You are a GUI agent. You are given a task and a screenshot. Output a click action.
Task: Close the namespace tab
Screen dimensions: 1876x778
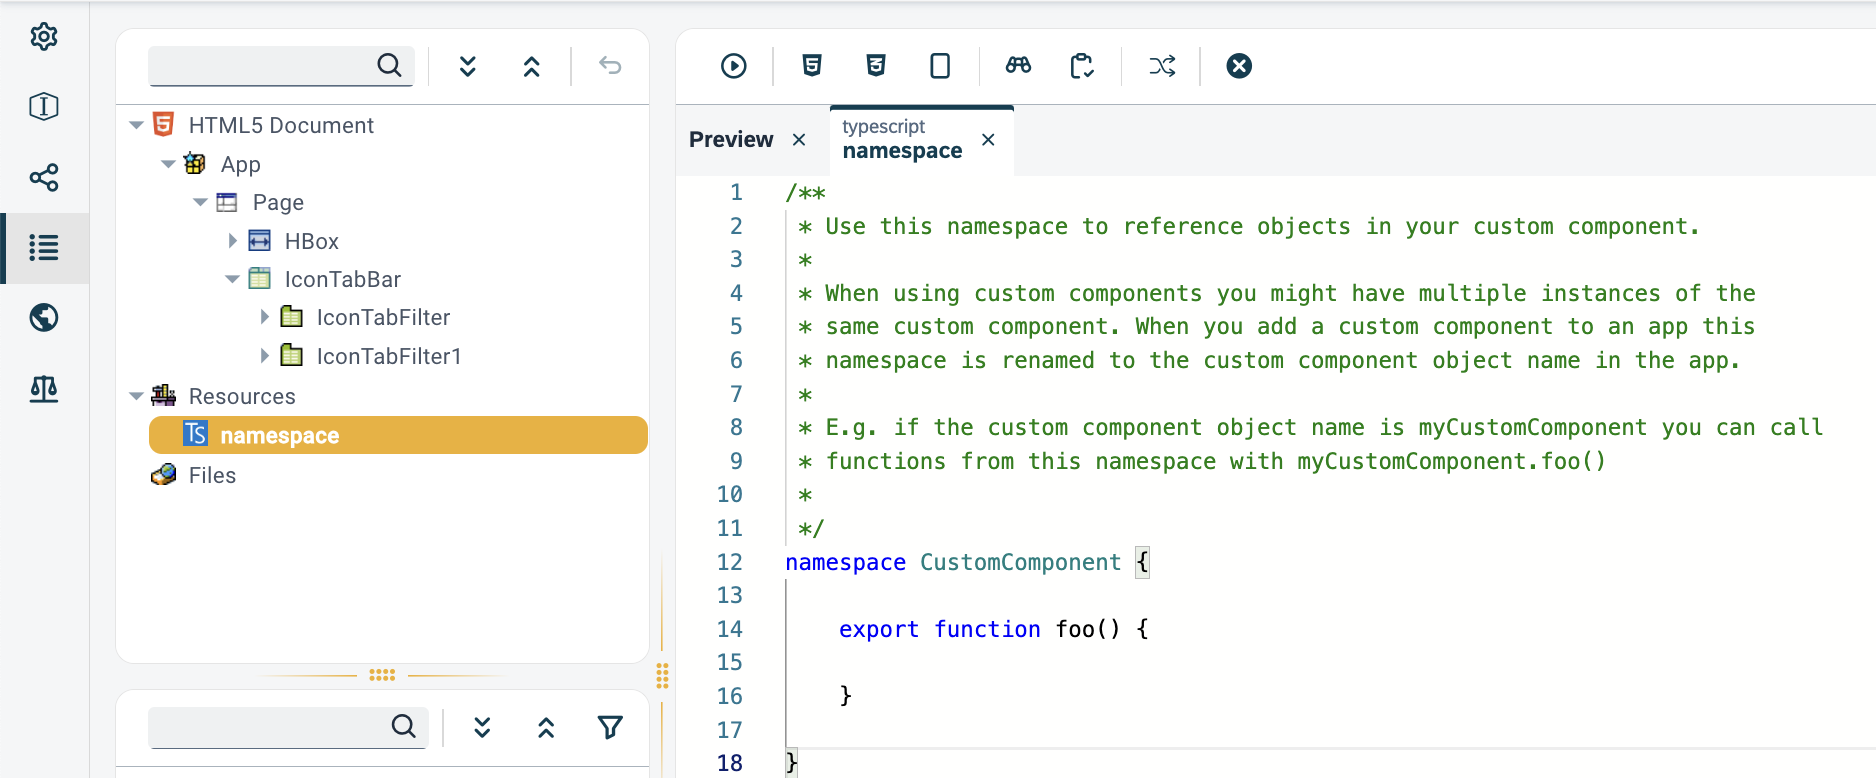pyautogui.click(x=988, y=140)
